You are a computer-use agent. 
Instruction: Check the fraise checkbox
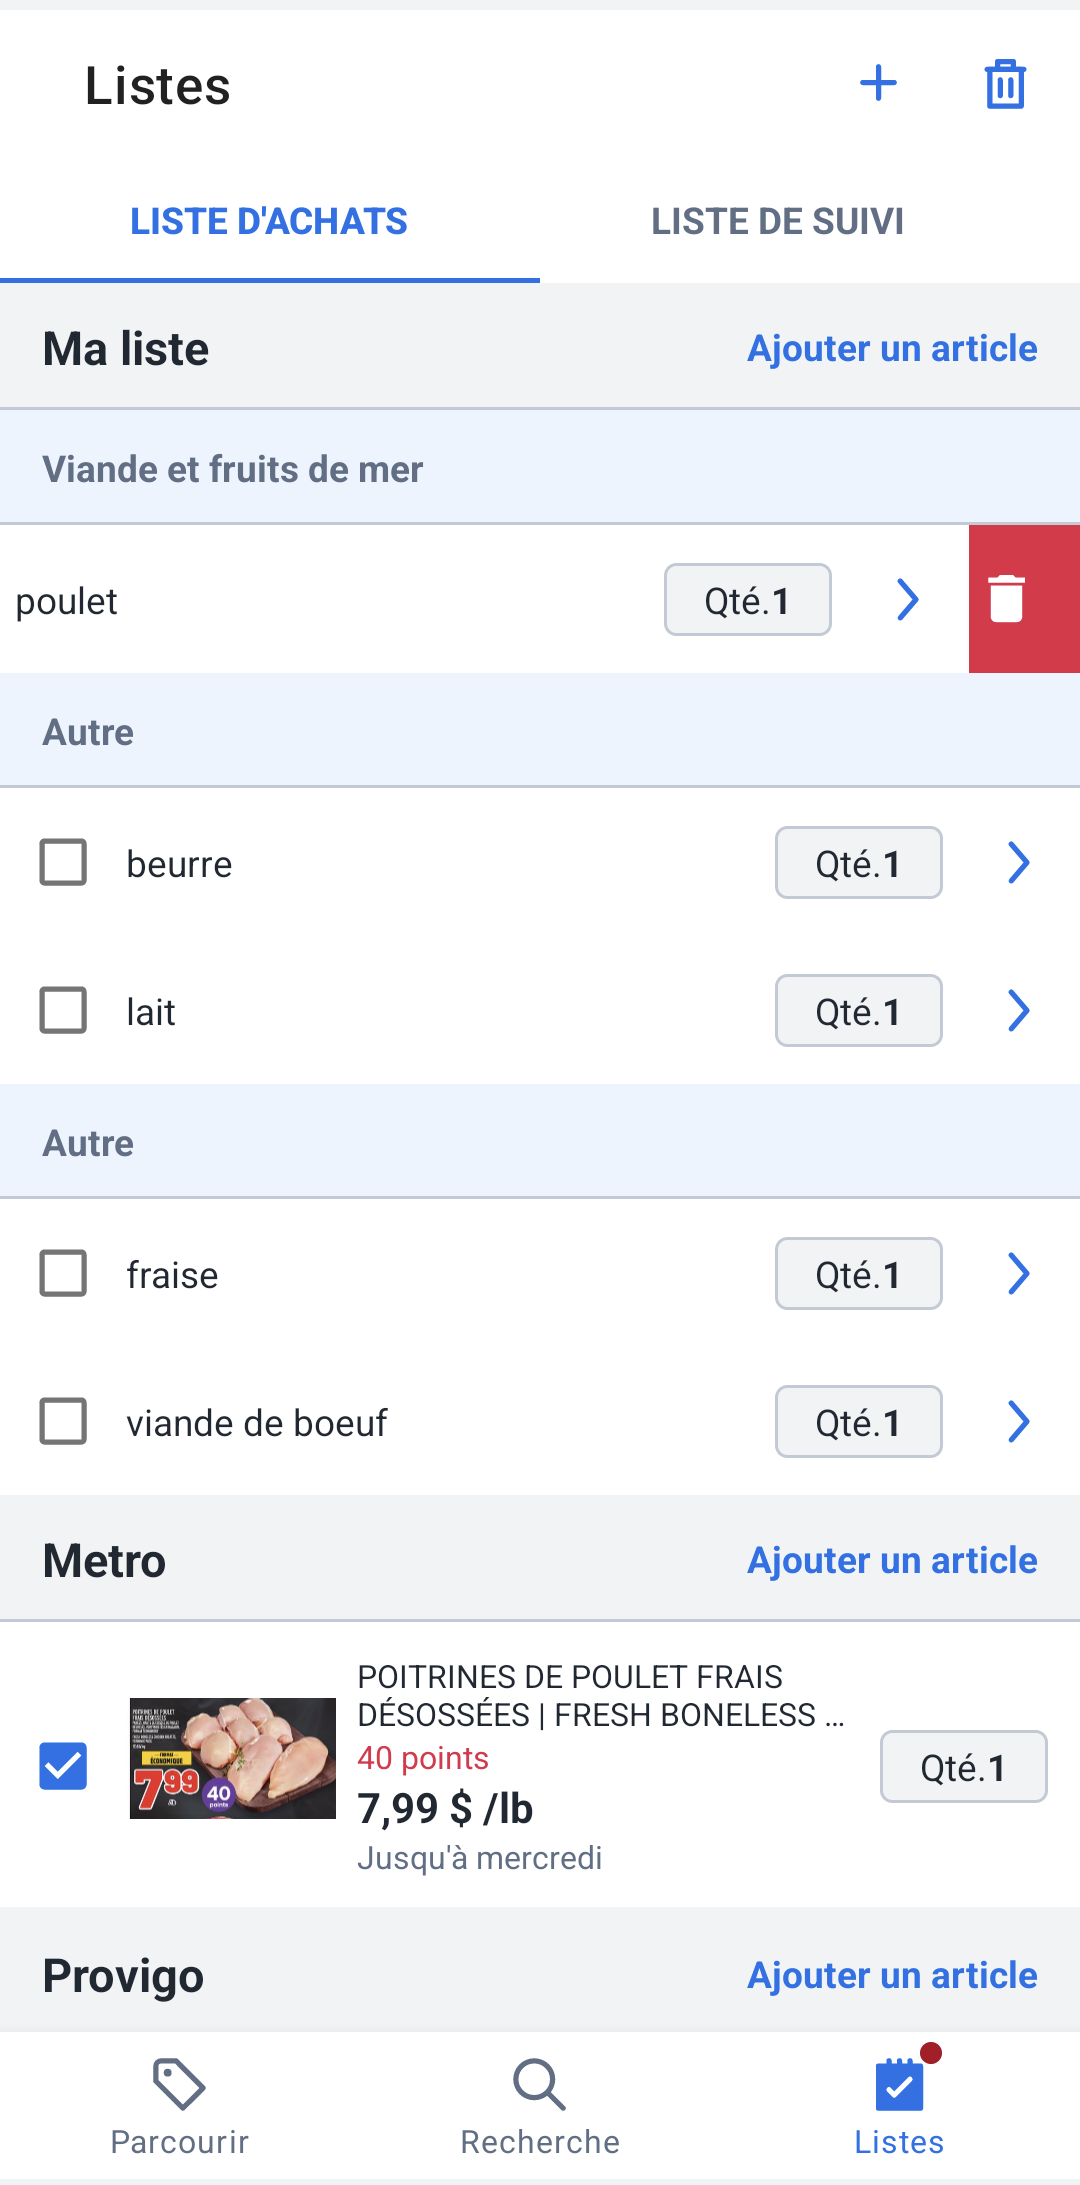click(63, 1273)
